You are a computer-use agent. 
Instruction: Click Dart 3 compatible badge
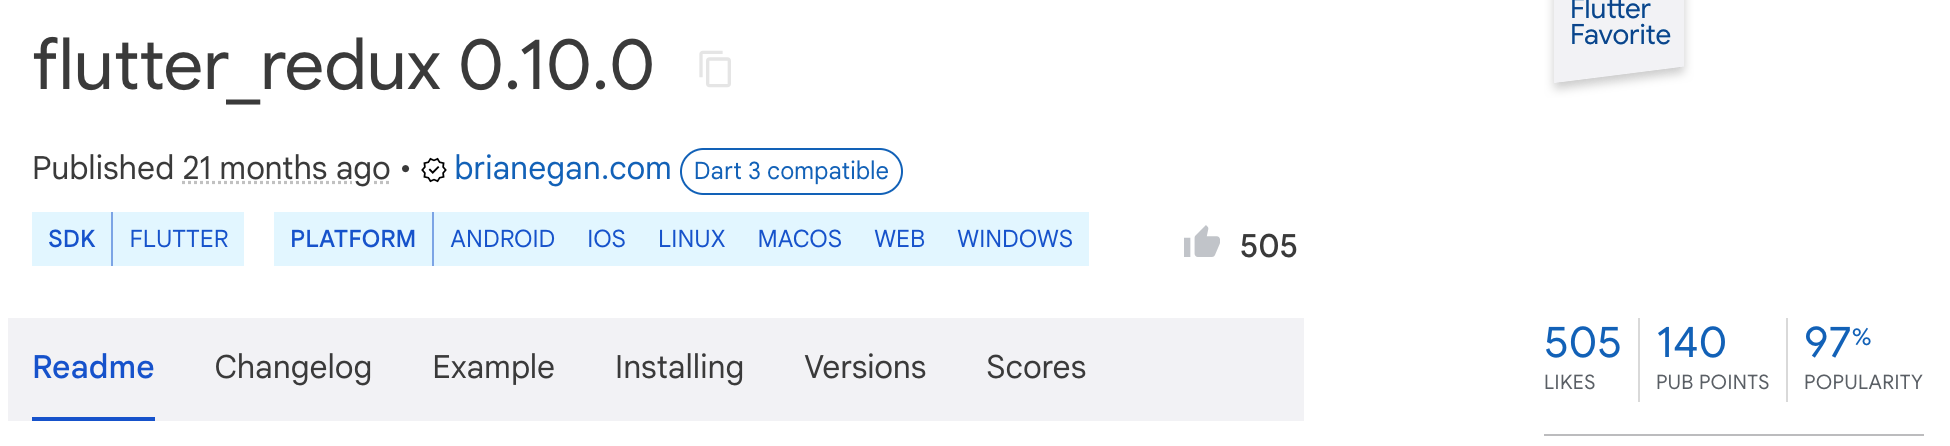(x=791, y=171)
